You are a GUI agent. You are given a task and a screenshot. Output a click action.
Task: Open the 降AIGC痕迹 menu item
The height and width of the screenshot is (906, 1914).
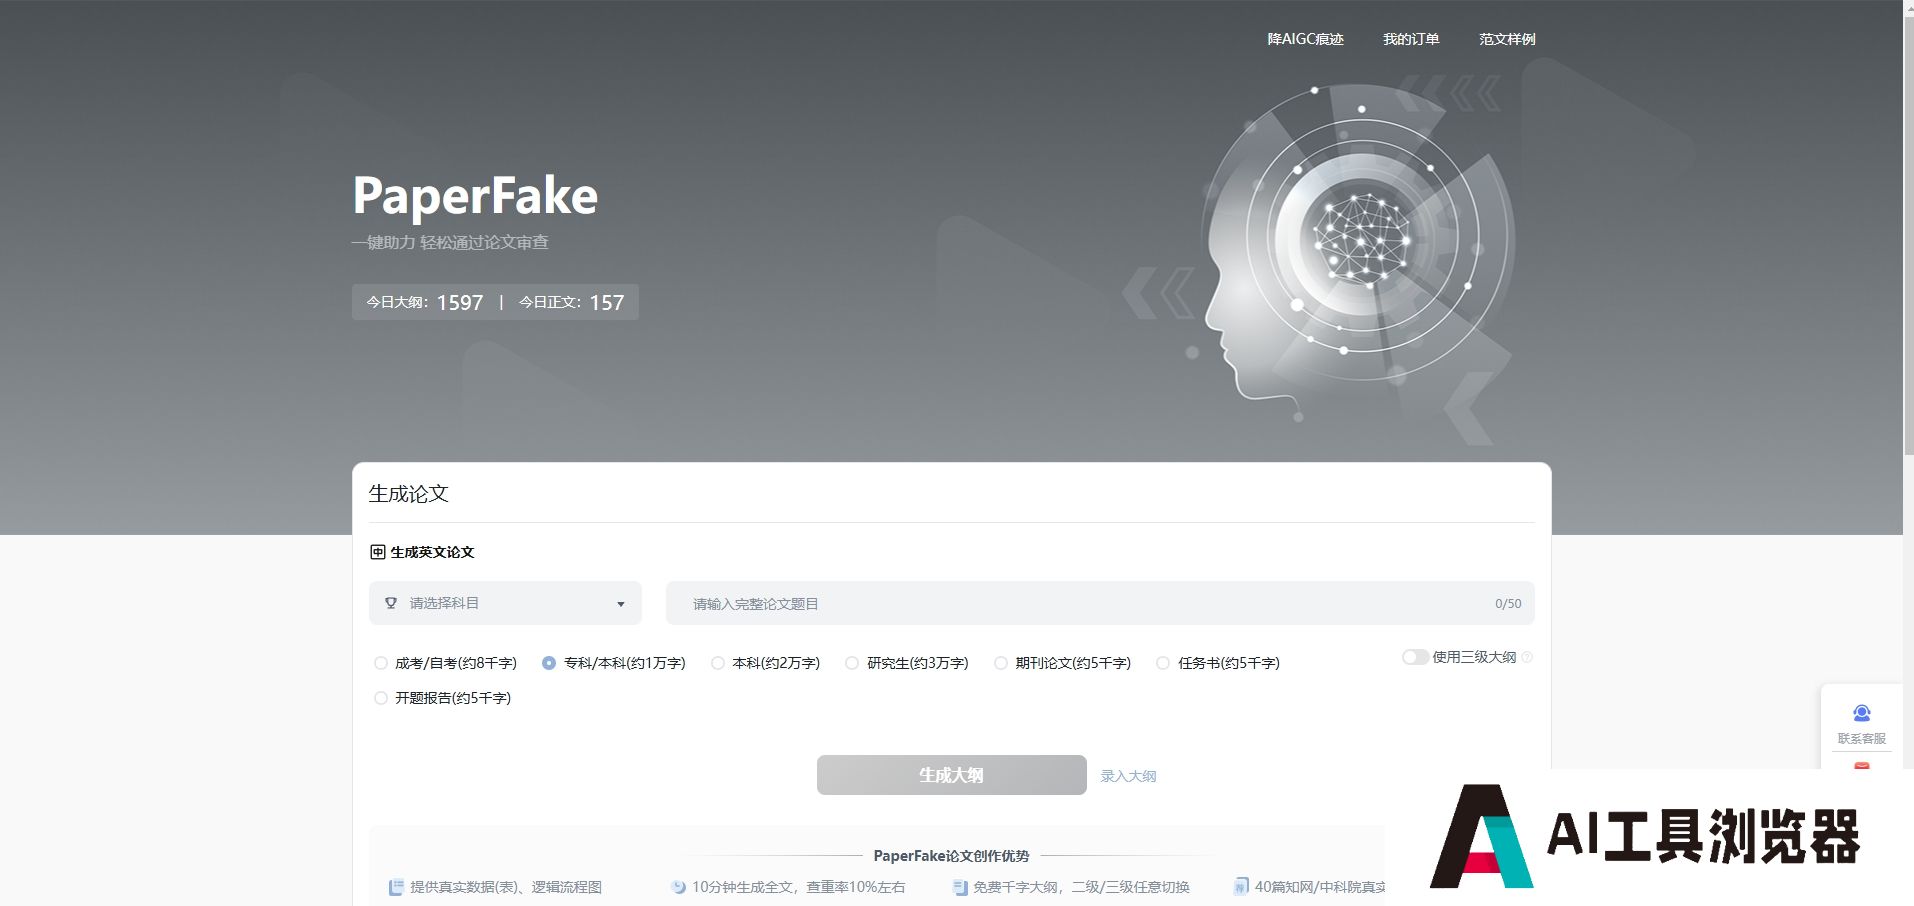pyautogui.click(x=1305, y=39)
